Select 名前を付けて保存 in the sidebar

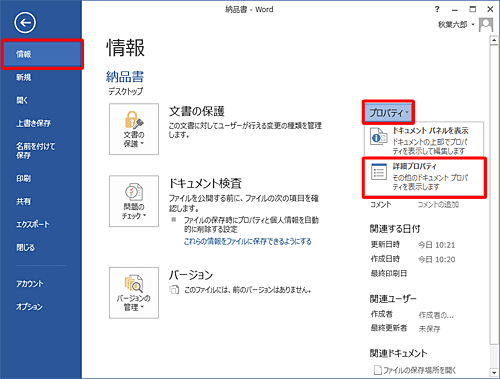pos(36,150)
